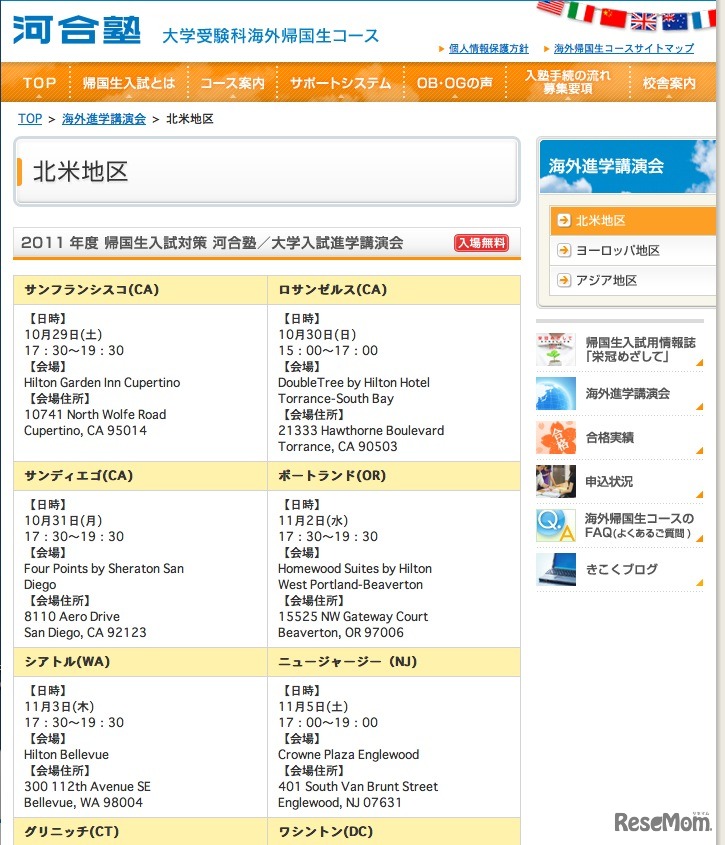Click 8110 Aero Drive address text
Image resolution: width=725 pixels, height=845 pixels.
coord(72,617)
